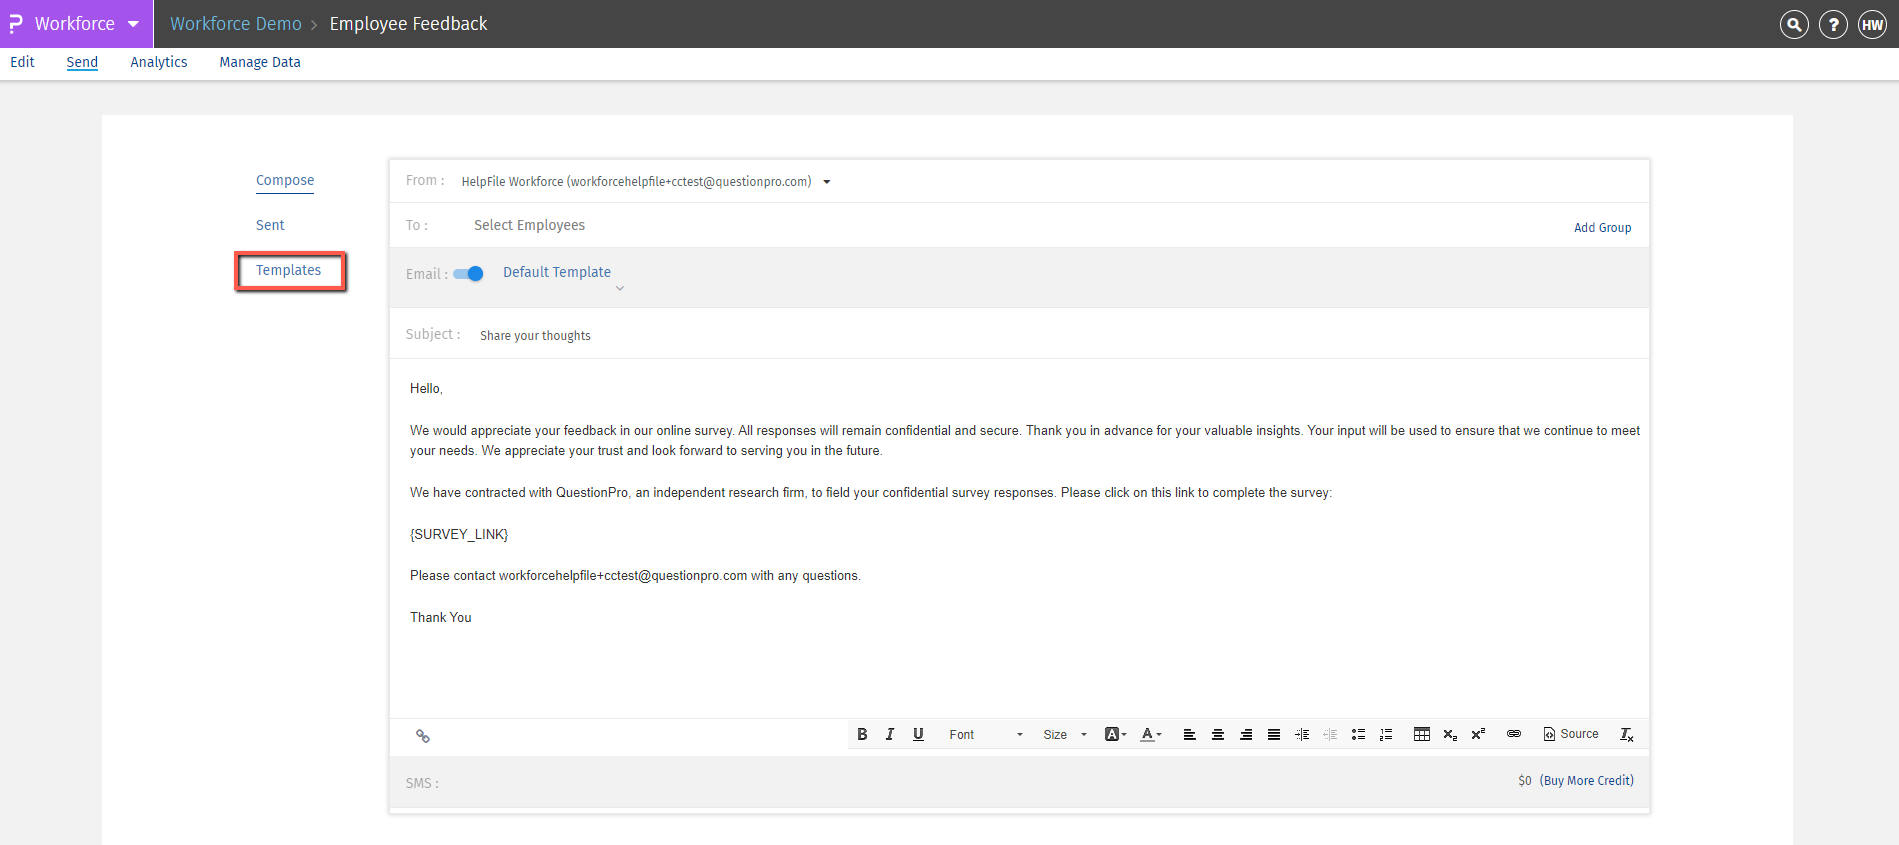
Task: Open the background color picker dropdown
Action: point(1115,734)
